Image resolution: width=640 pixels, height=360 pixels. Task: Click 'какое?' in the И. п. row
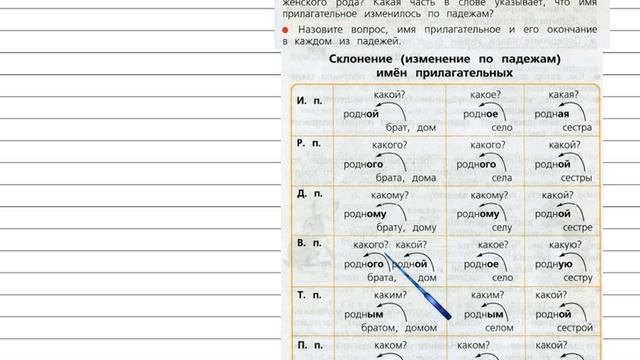485,95
